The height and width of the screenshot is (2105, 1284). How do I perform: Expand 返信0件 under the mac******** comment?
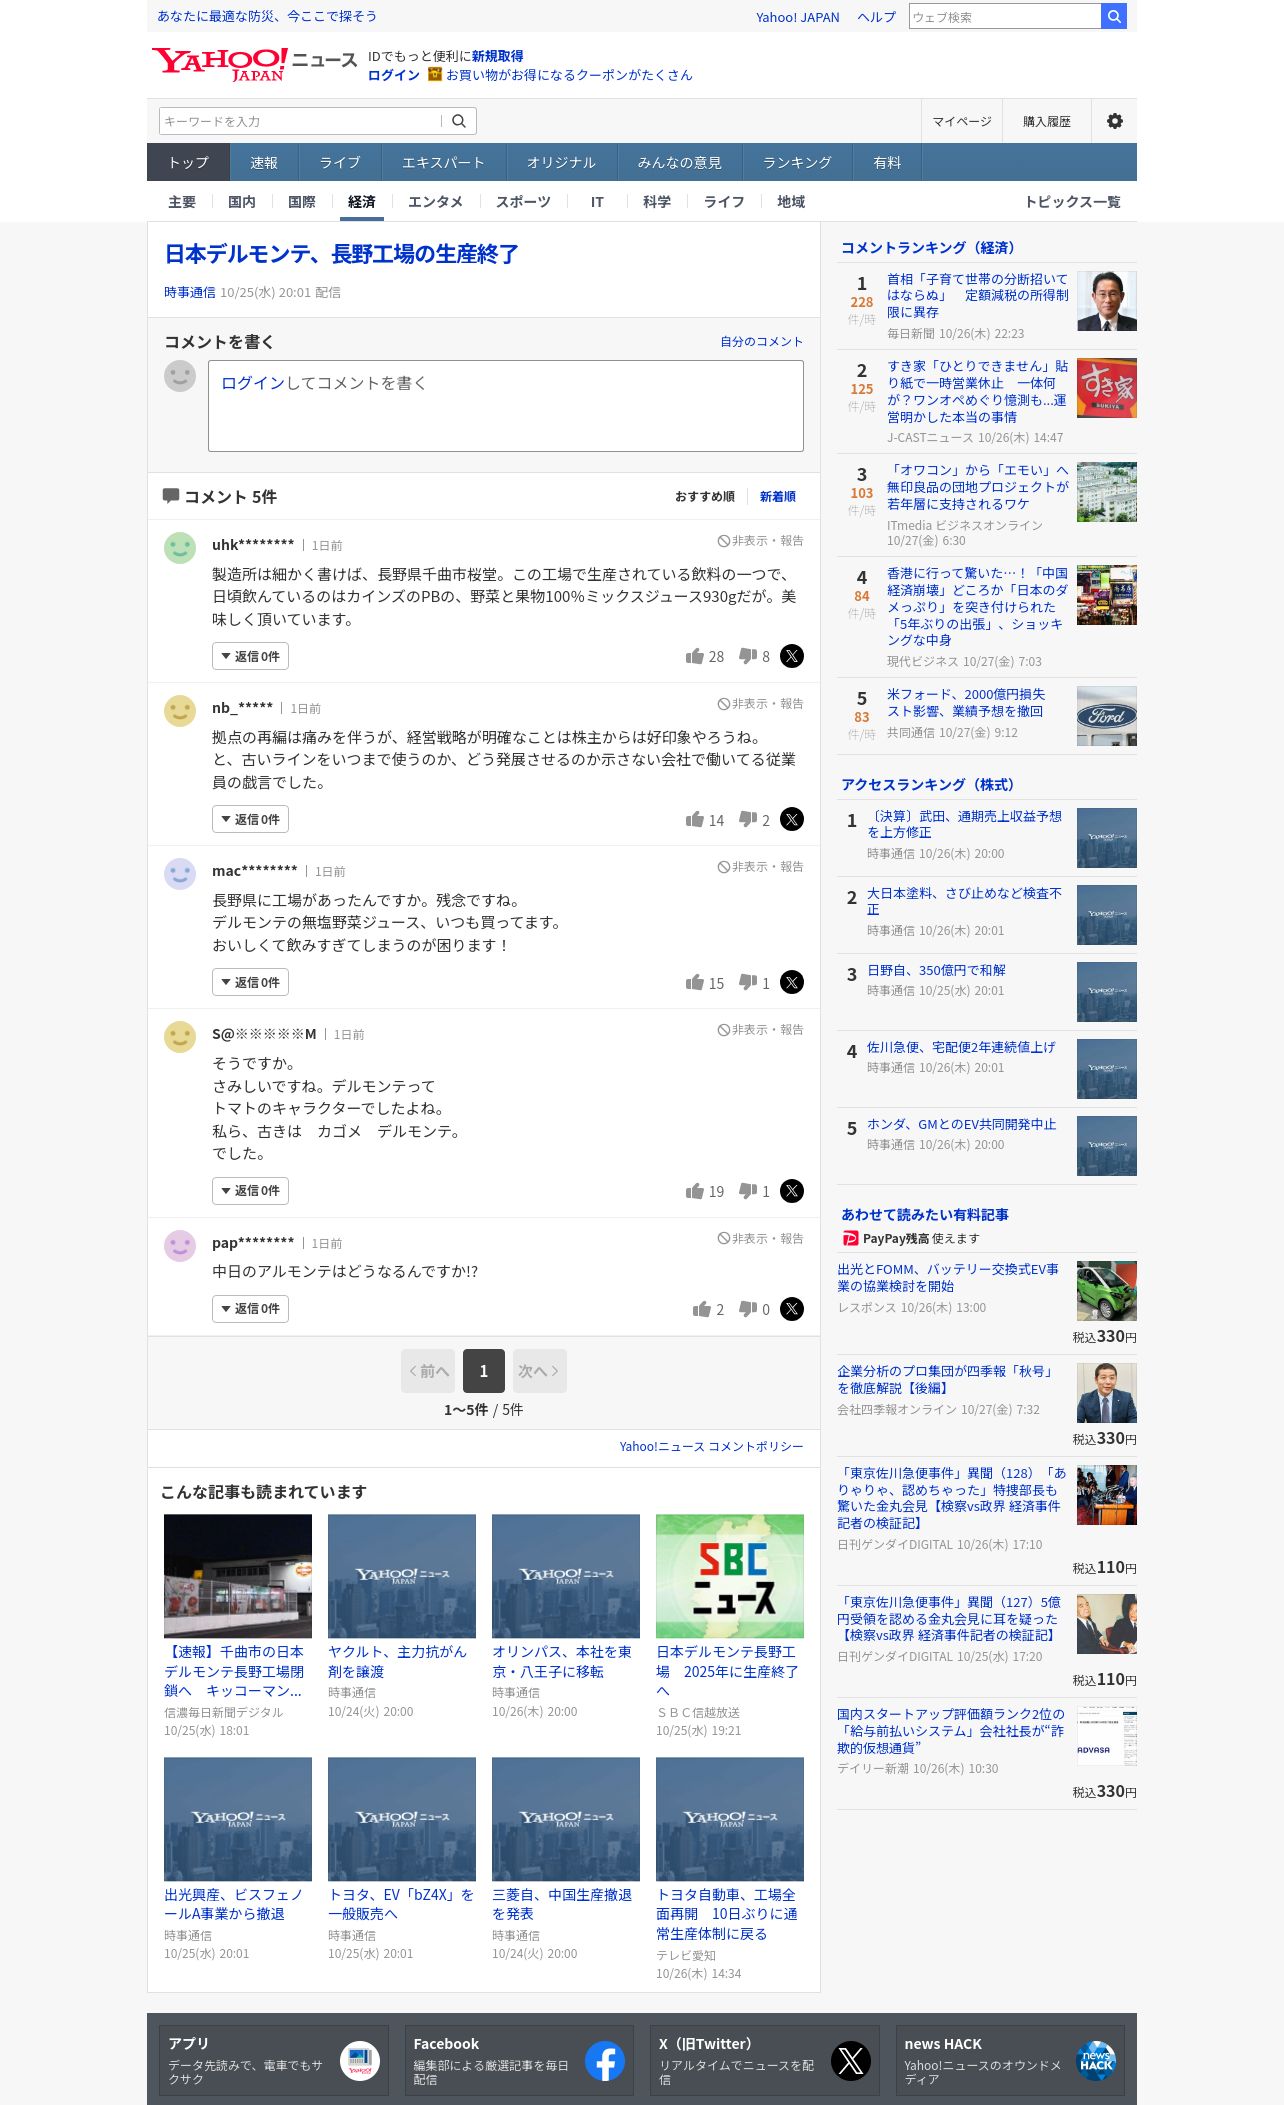[250, 982]
